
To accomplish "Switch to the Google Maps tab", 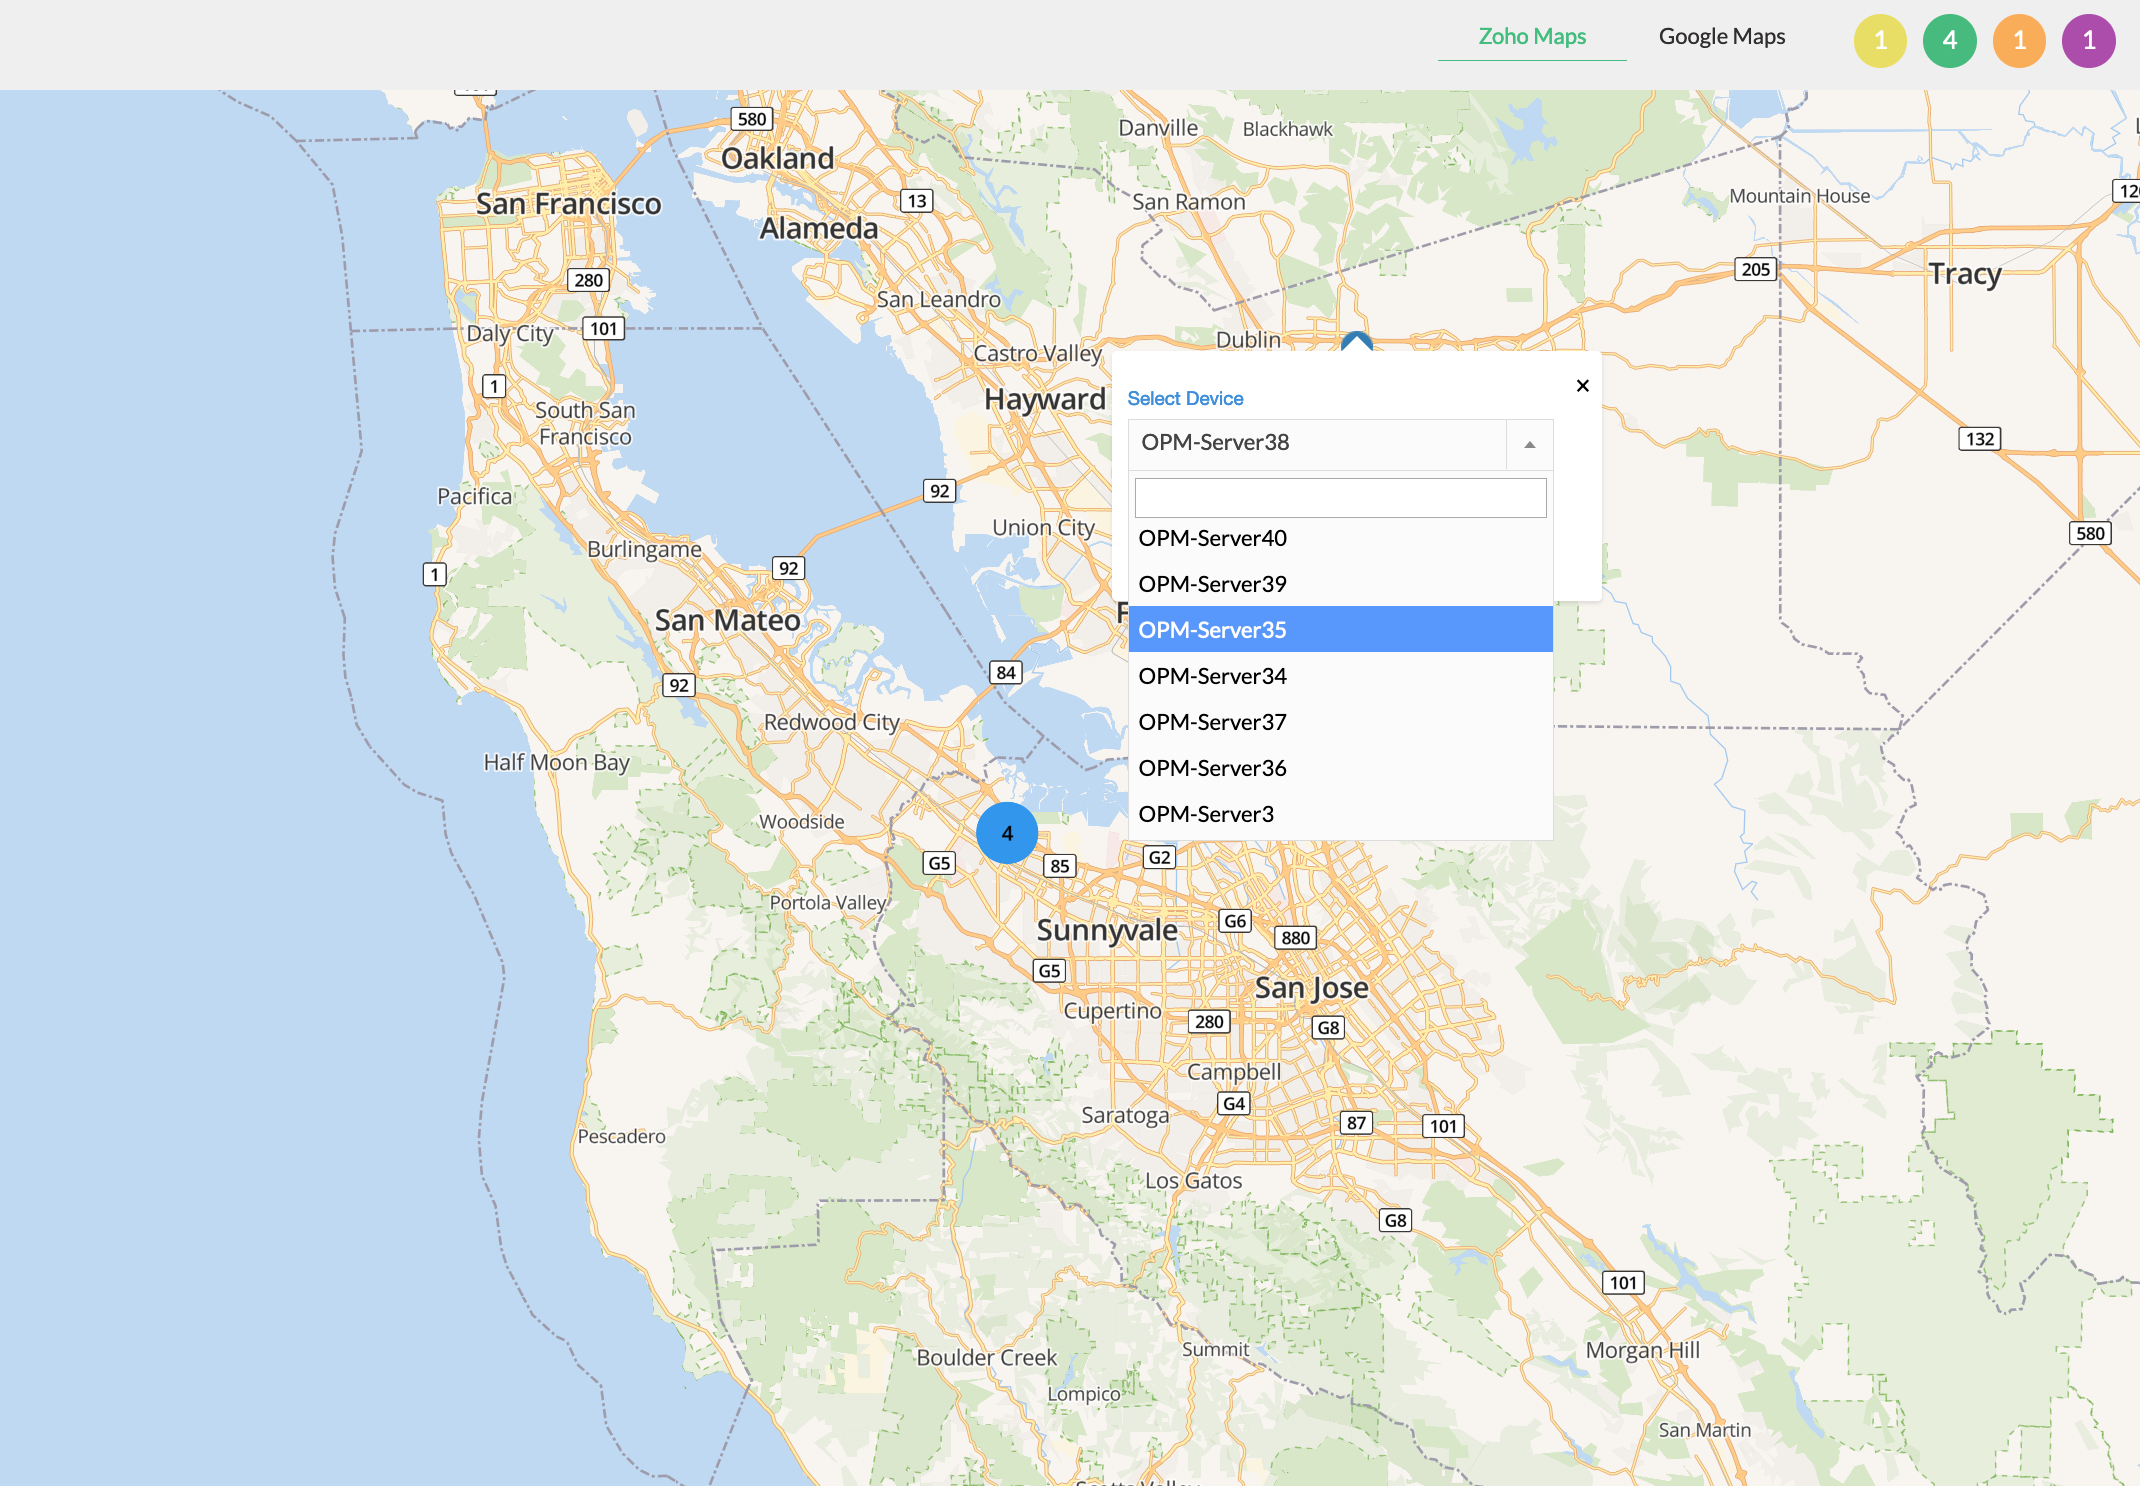I will point(1721,37).
